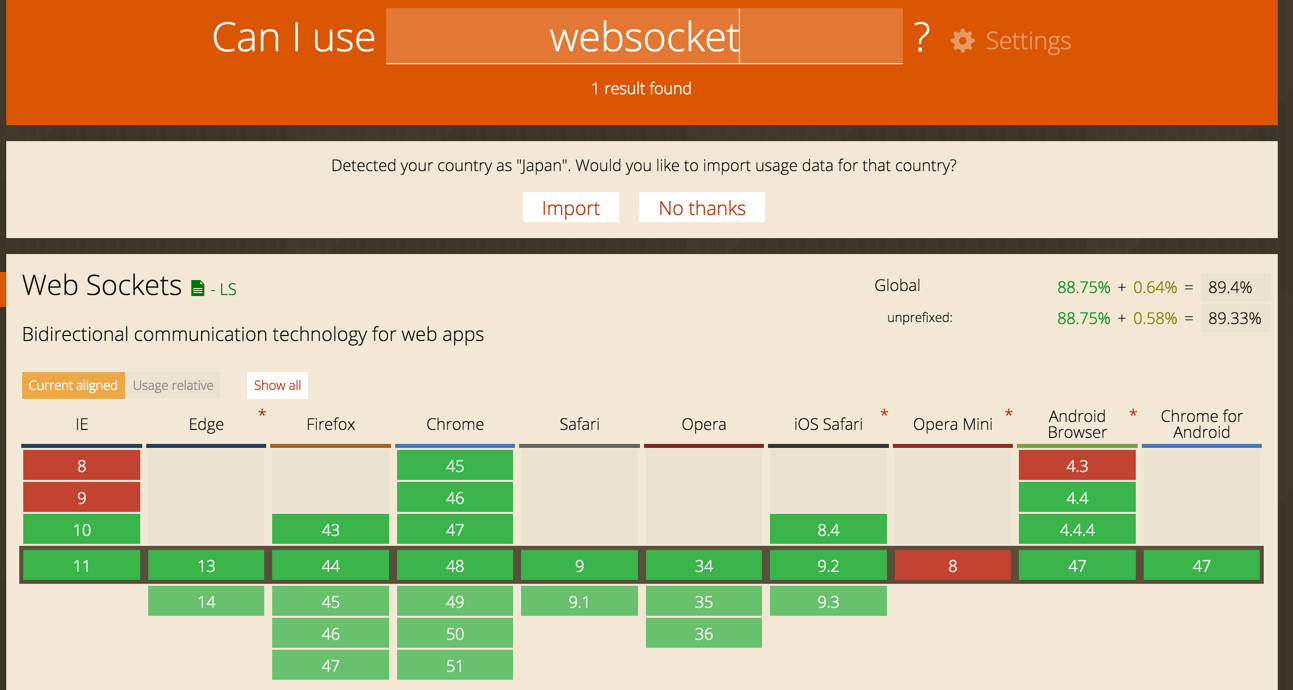The image size is (1293, 690).
Task: Select the Chrome 48 current version cell
Action: (x=455, y=566)
